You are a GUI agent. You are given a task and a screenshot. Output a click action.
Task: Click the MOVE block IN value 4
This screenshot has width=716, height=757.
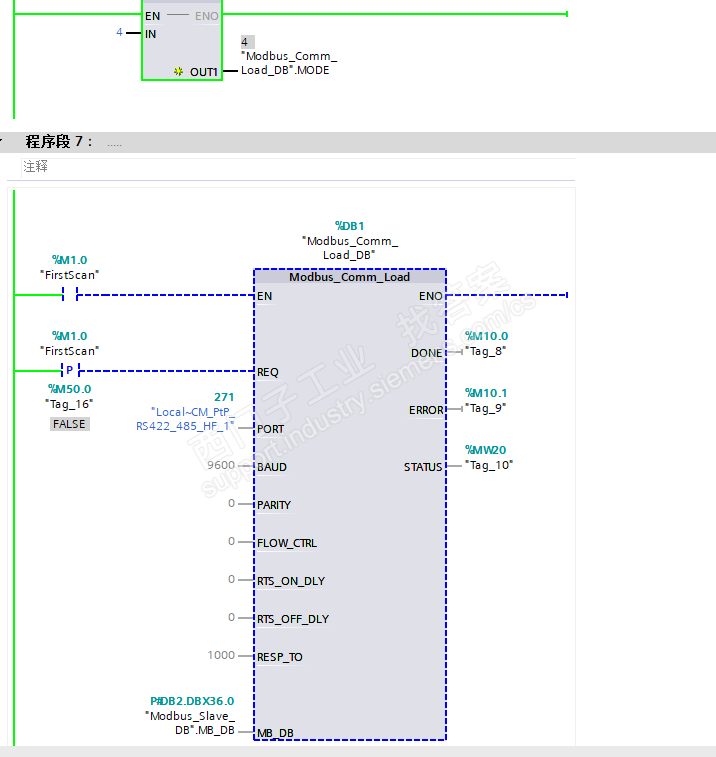click(x=119, y=32)
